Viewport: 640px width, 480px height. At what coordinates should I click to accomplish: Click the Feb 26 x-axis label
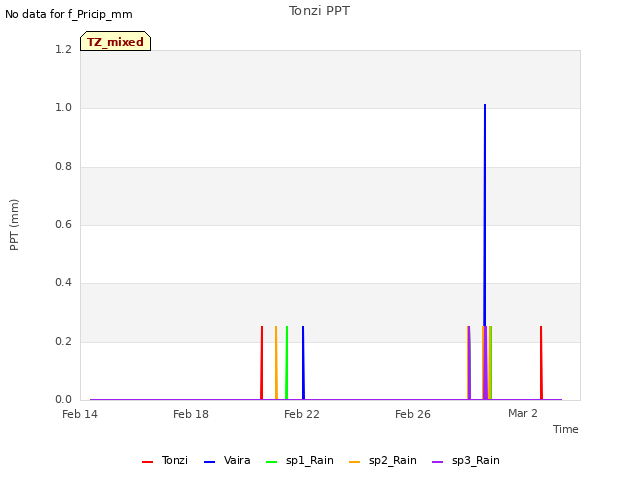click(413, 414)
